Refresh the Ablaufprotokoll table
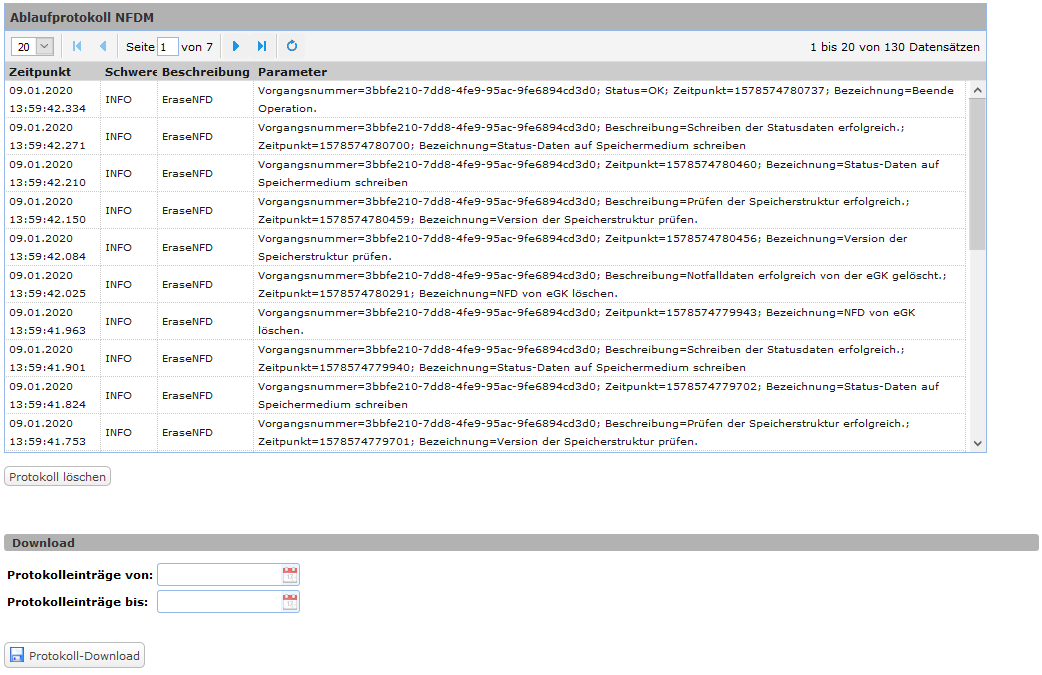Image resolution: width=1042 pixels, height=675 pixels. (292, 46)
